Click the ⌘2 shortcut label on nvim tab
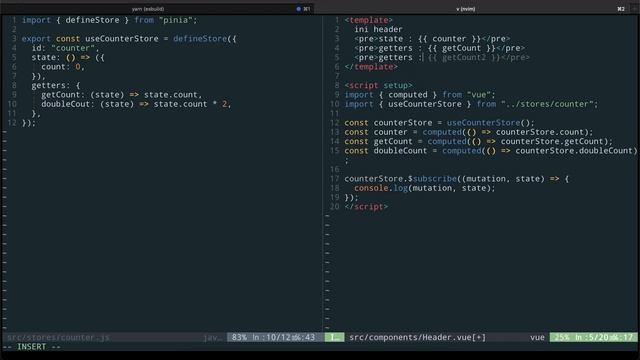640x360 pixels. (621, 9)
